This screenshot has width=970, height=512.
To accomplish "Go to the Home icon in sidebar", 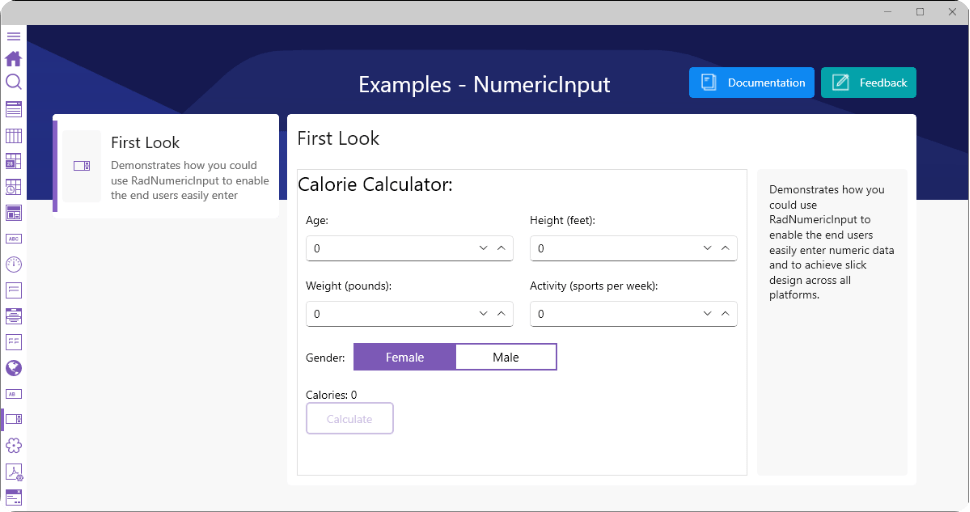I will pyautogui.click(x=13, y=59).
